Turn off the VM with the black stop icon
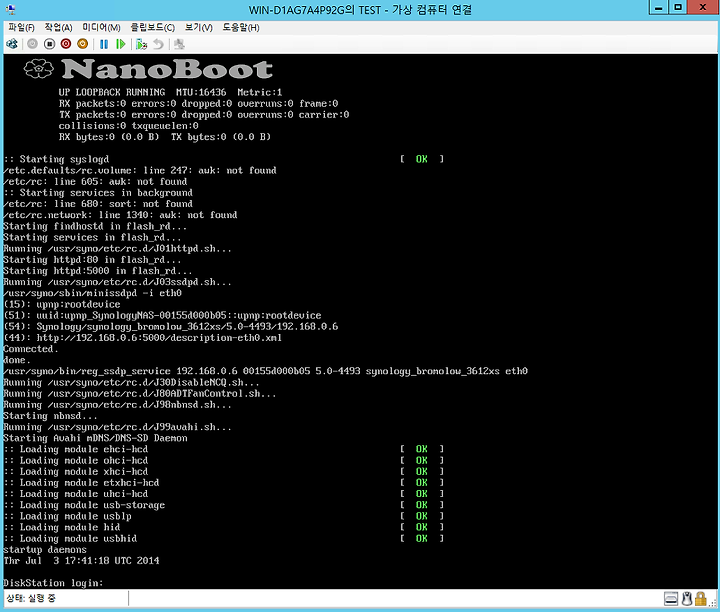The image size is (720, 612). coord(49,44)
